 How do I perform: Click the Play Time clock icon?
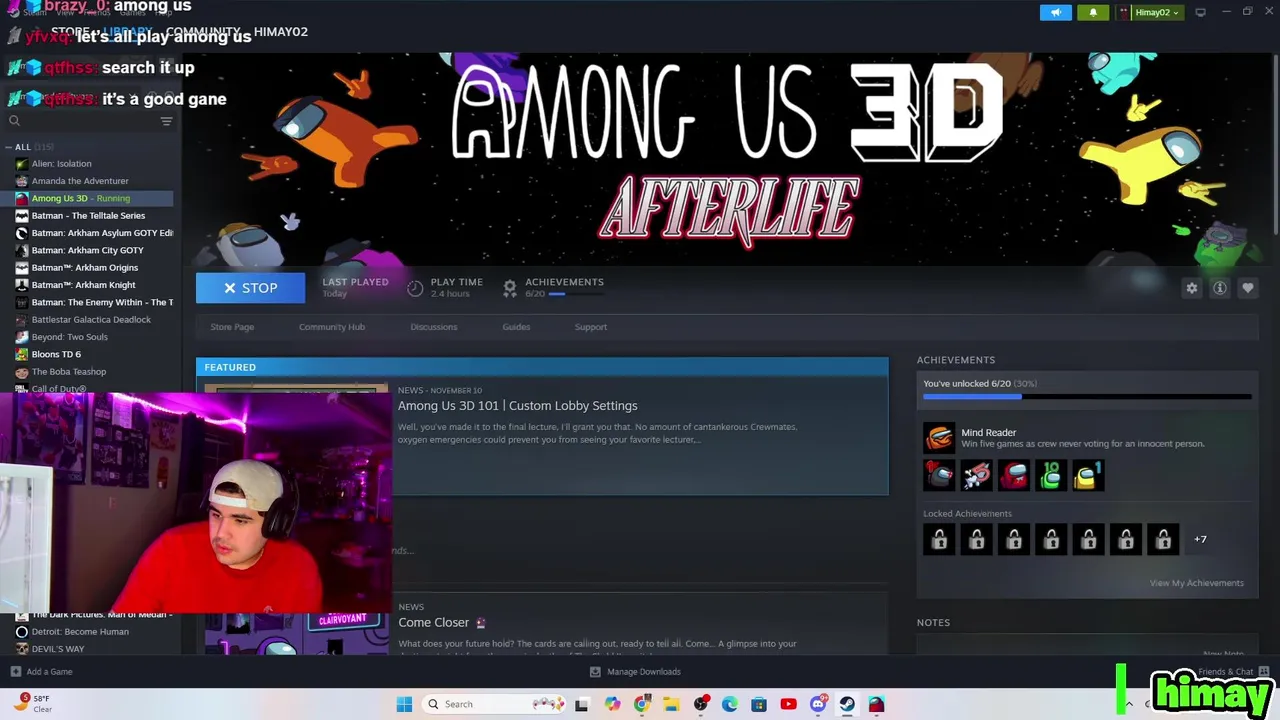415,288
